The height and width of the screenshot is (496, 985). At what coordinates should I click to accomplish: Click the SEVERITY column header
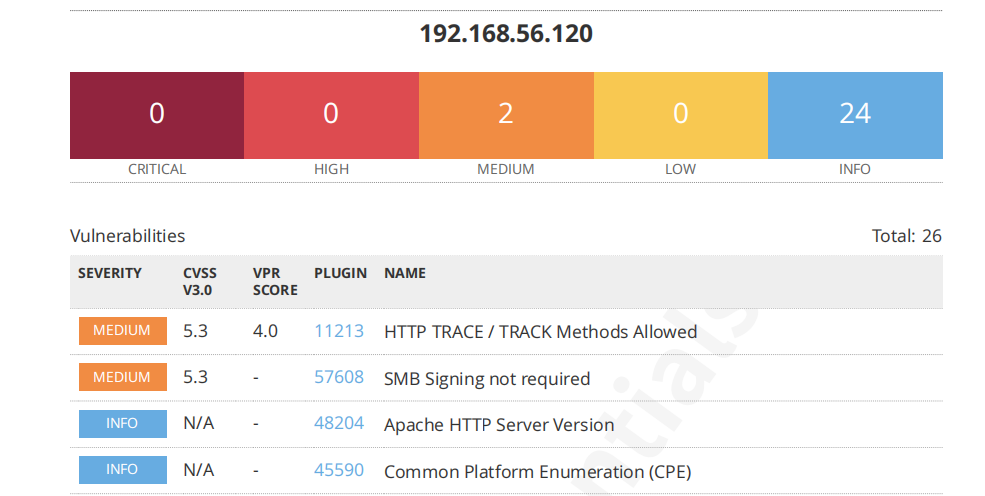click(x=110, y=273)
